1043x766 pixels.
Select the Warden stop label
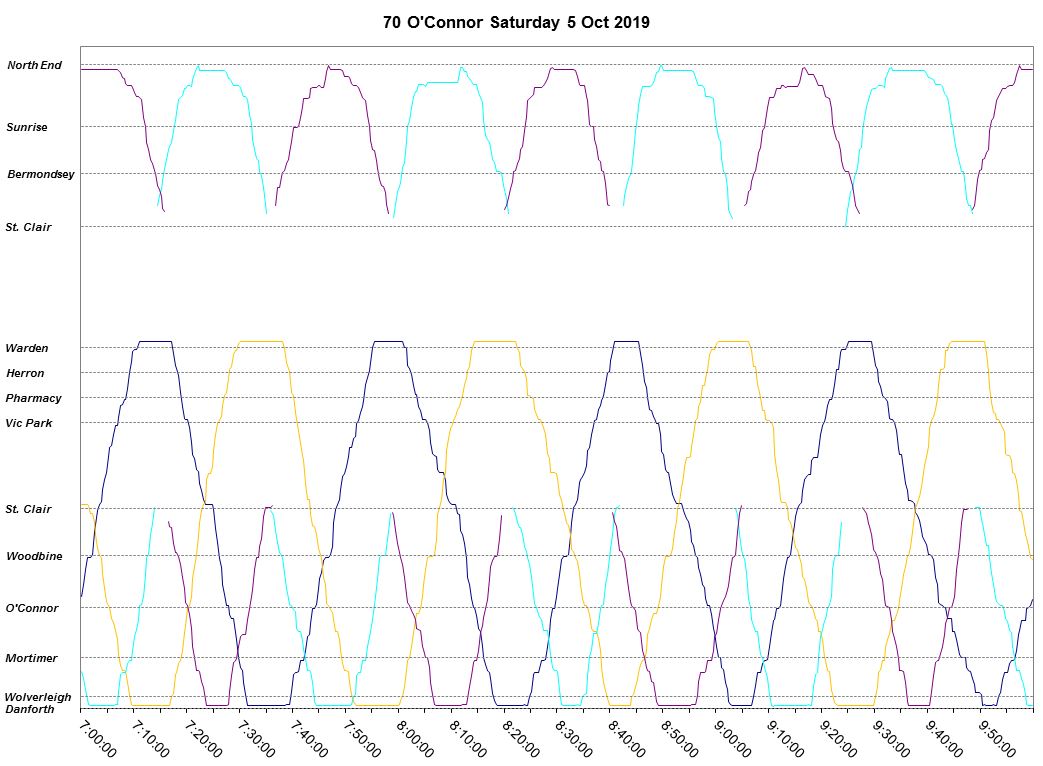point(27,349)
